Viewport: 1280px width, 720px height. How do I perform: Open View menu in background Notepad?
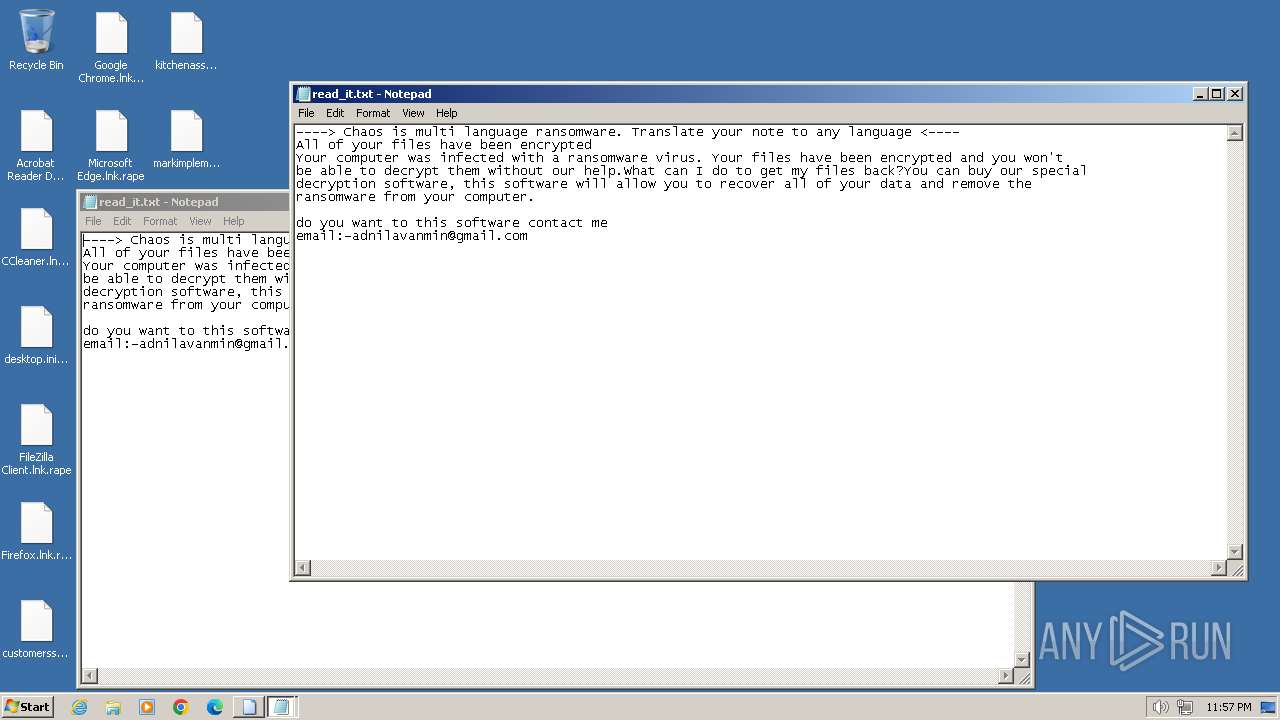tap(200, 221)
